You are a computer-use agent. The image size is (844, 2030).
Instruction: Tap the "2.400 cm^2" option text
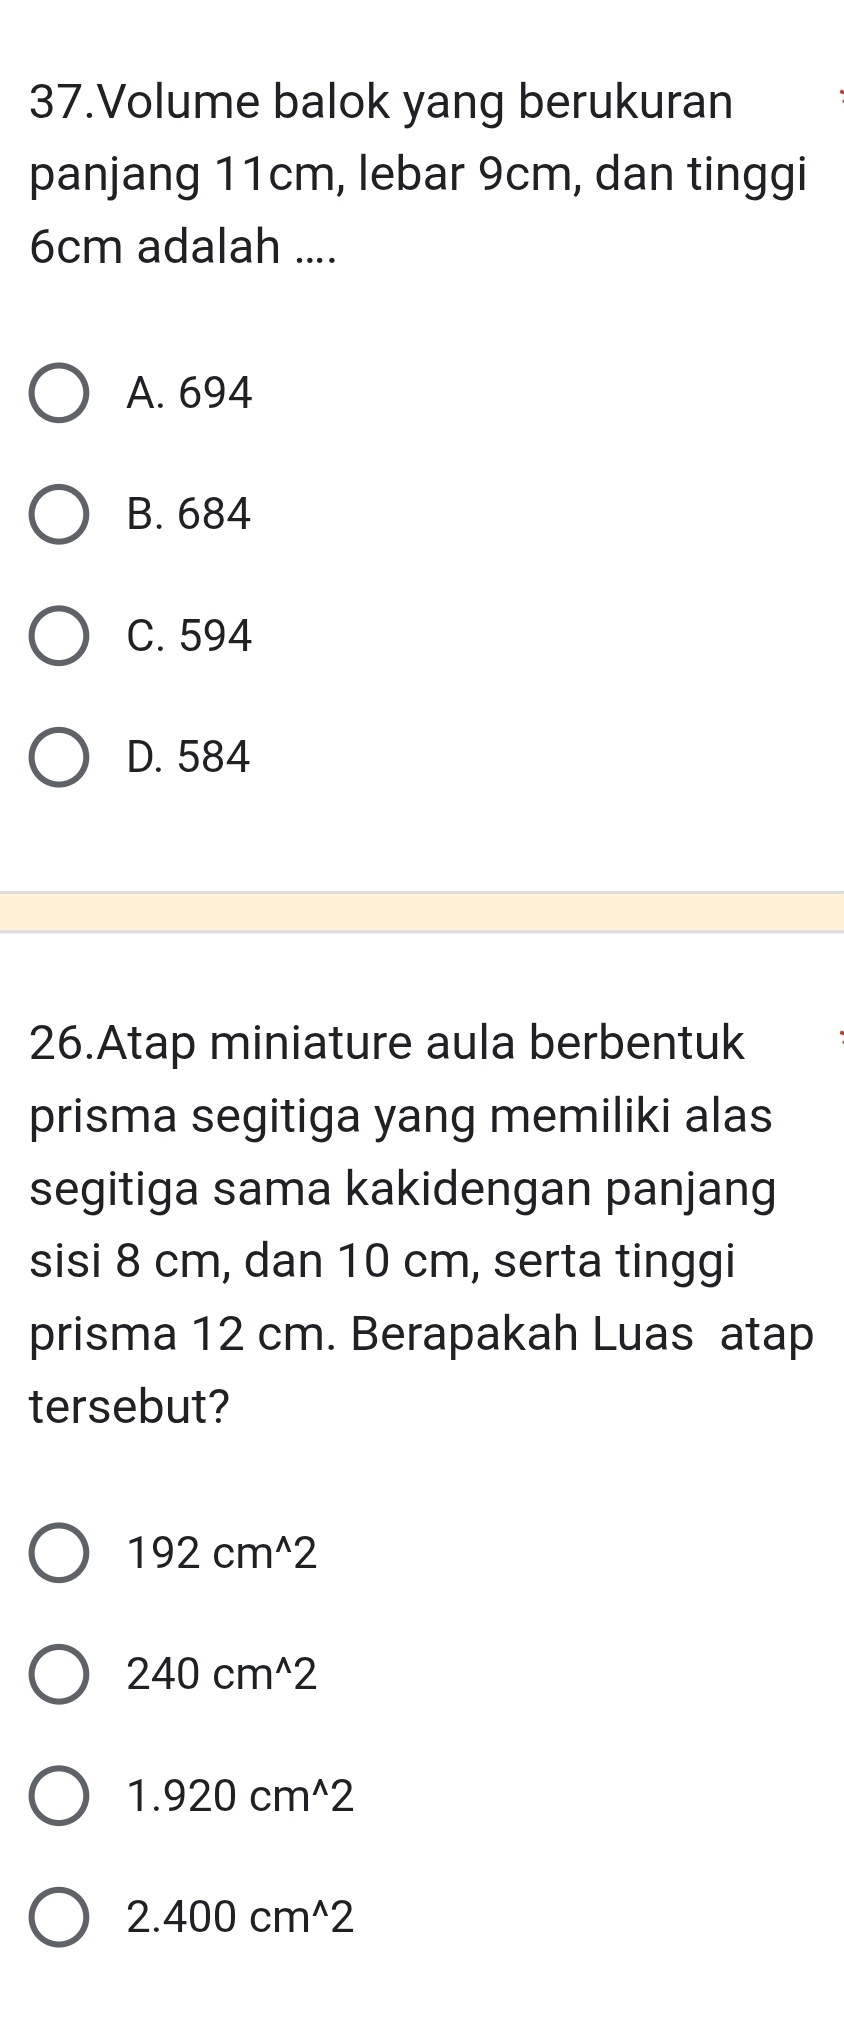coord(240,1917)
